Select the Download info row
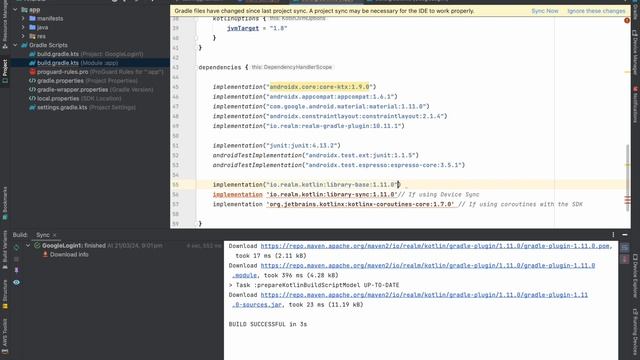This screenshot has height=360, width=640. [65, 255]
